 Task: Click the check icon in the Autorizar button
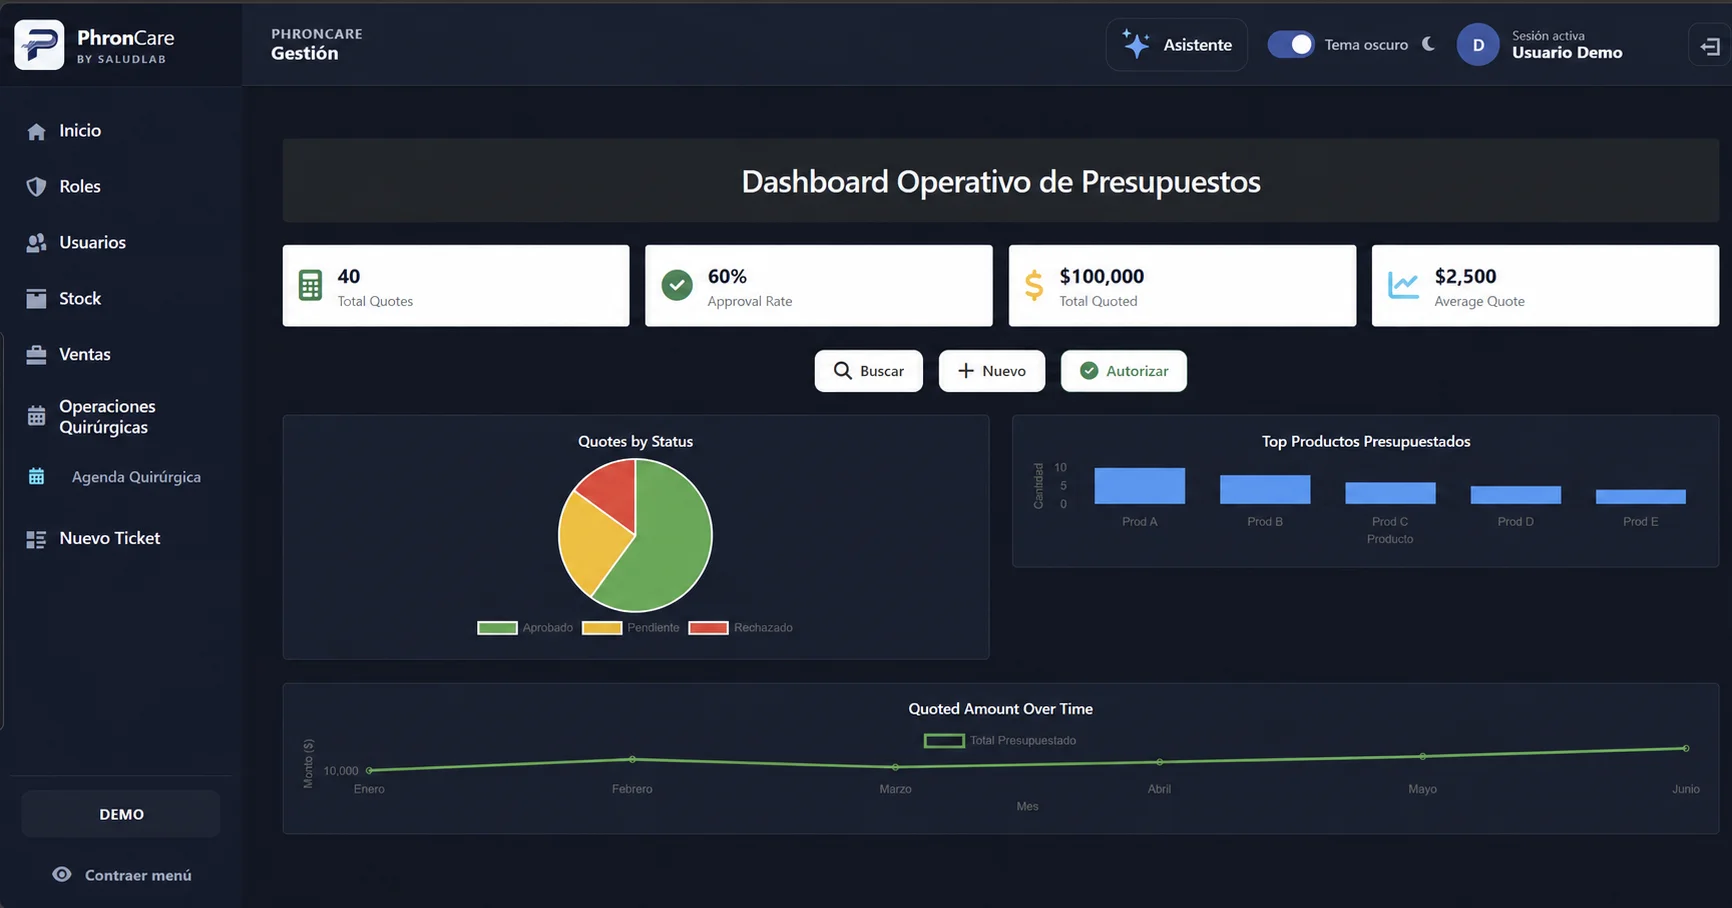(x=1089, y=371)
